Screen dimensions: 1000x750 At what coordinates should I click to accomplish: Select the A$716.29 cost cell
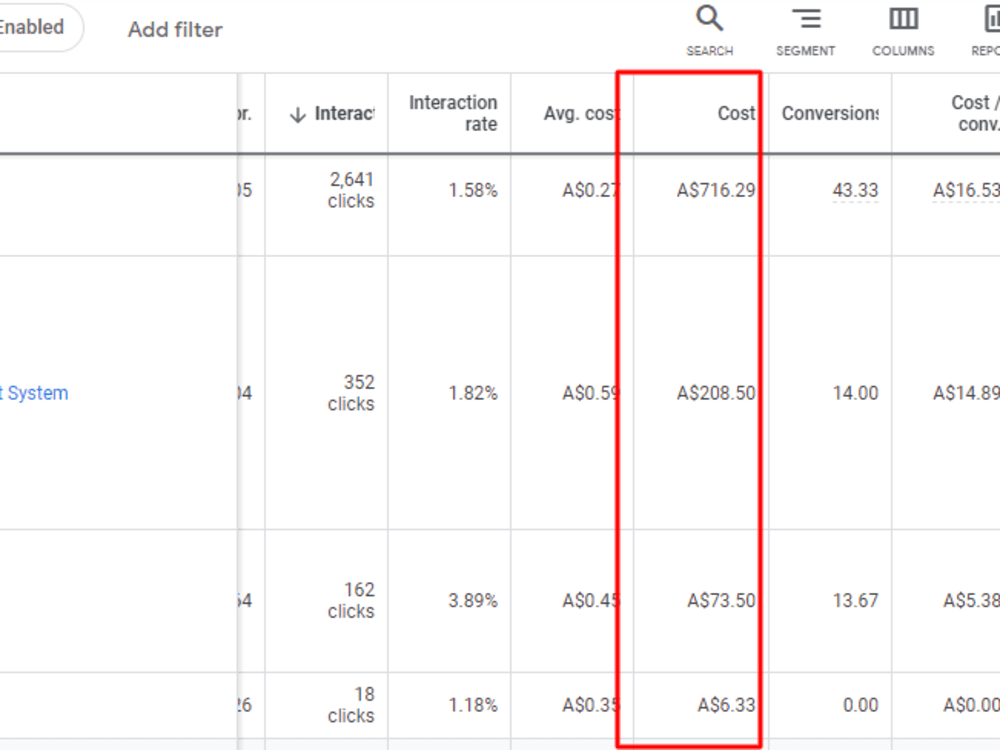pyautogui.click(x=716, y=190)
